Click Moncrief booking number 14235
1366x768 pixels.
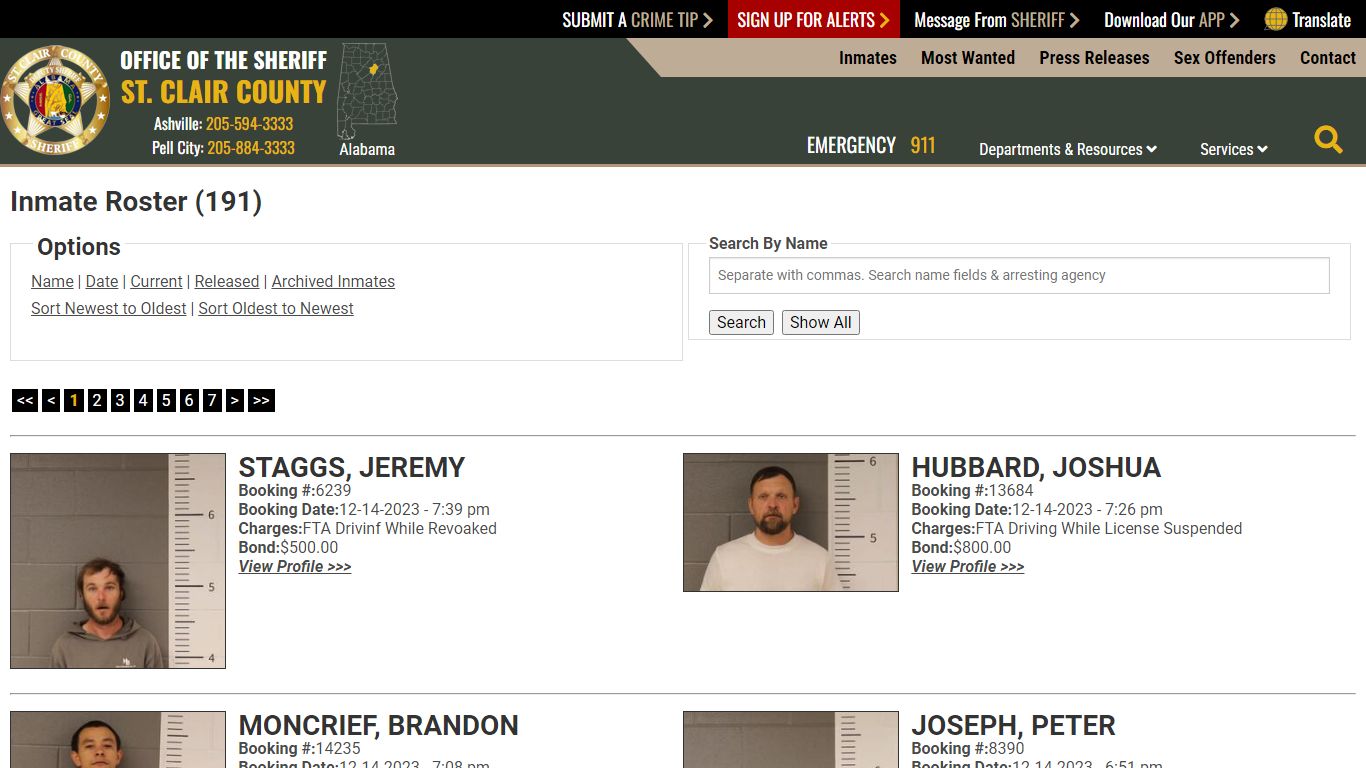tap(338, 749)
